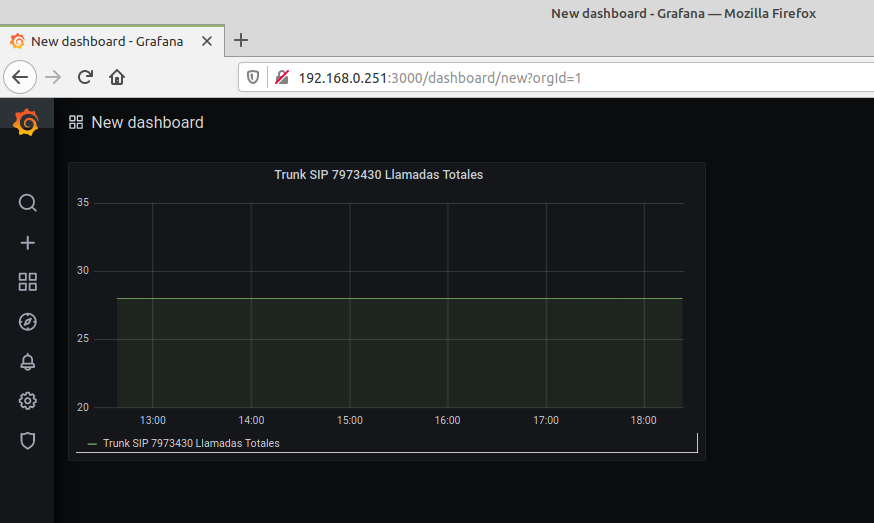
Task: Go back with the browser back arrow
Action: coord(22,77)
